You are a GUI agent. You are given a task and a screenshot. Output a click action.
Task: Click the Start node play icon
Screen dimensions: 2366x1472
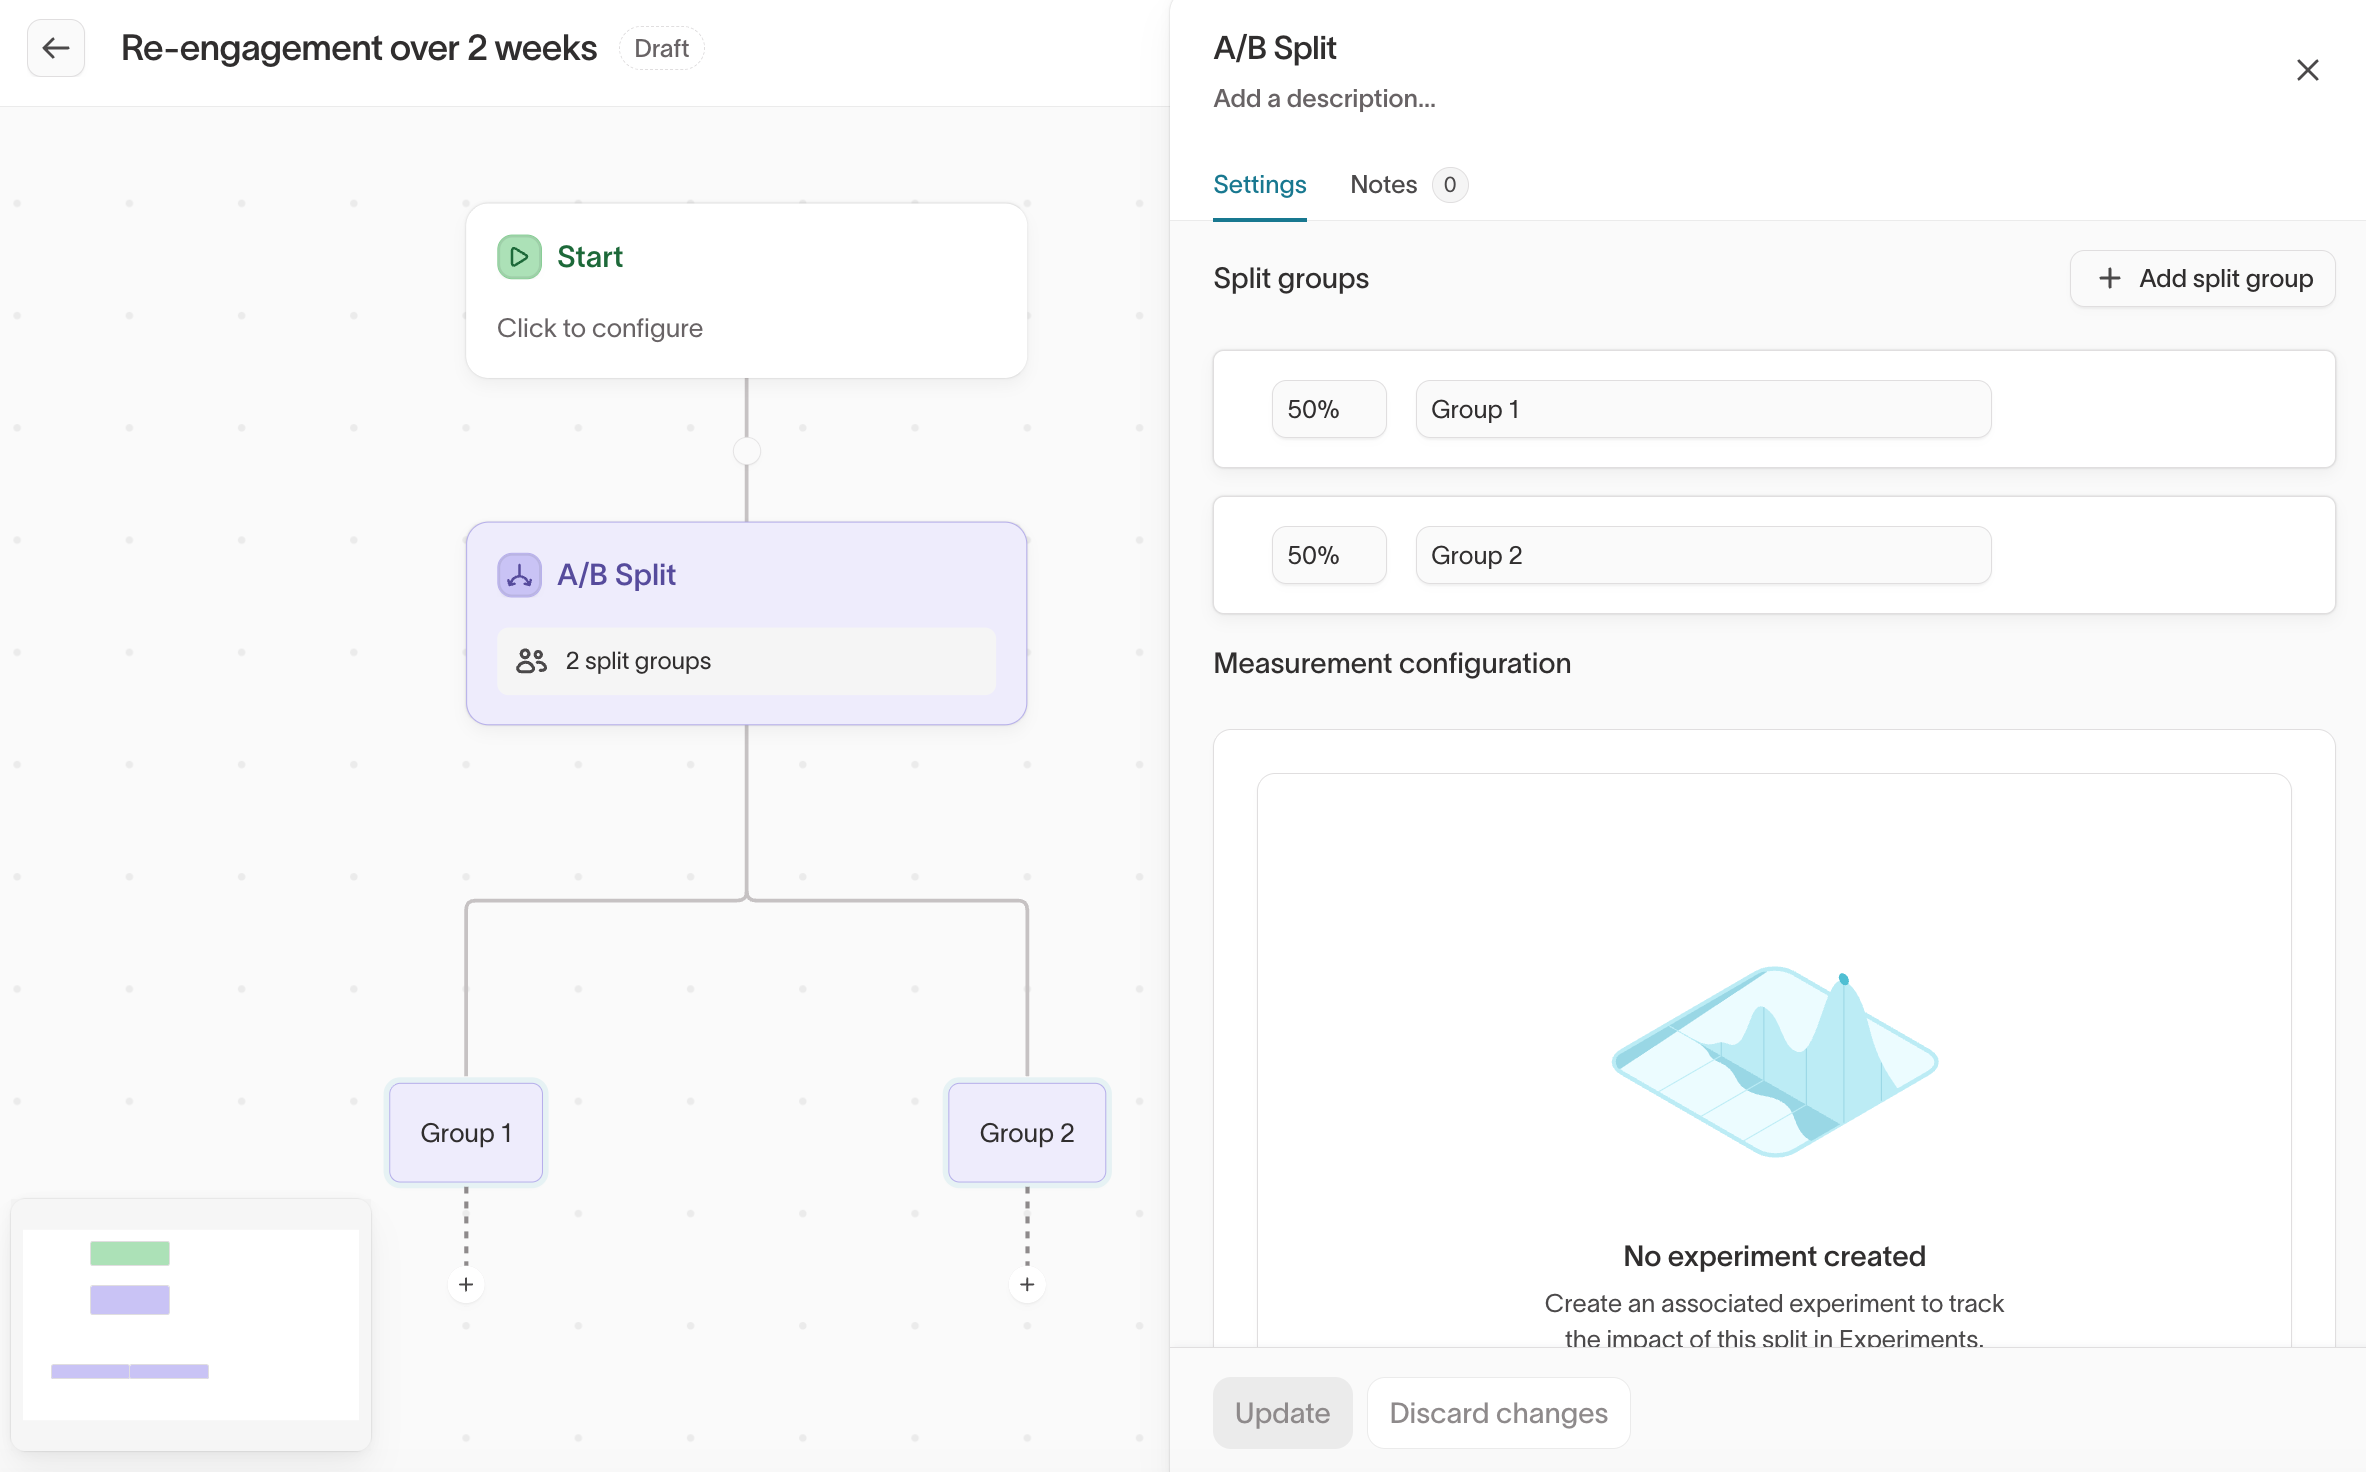pyautogui.click(x=519, y=257)
